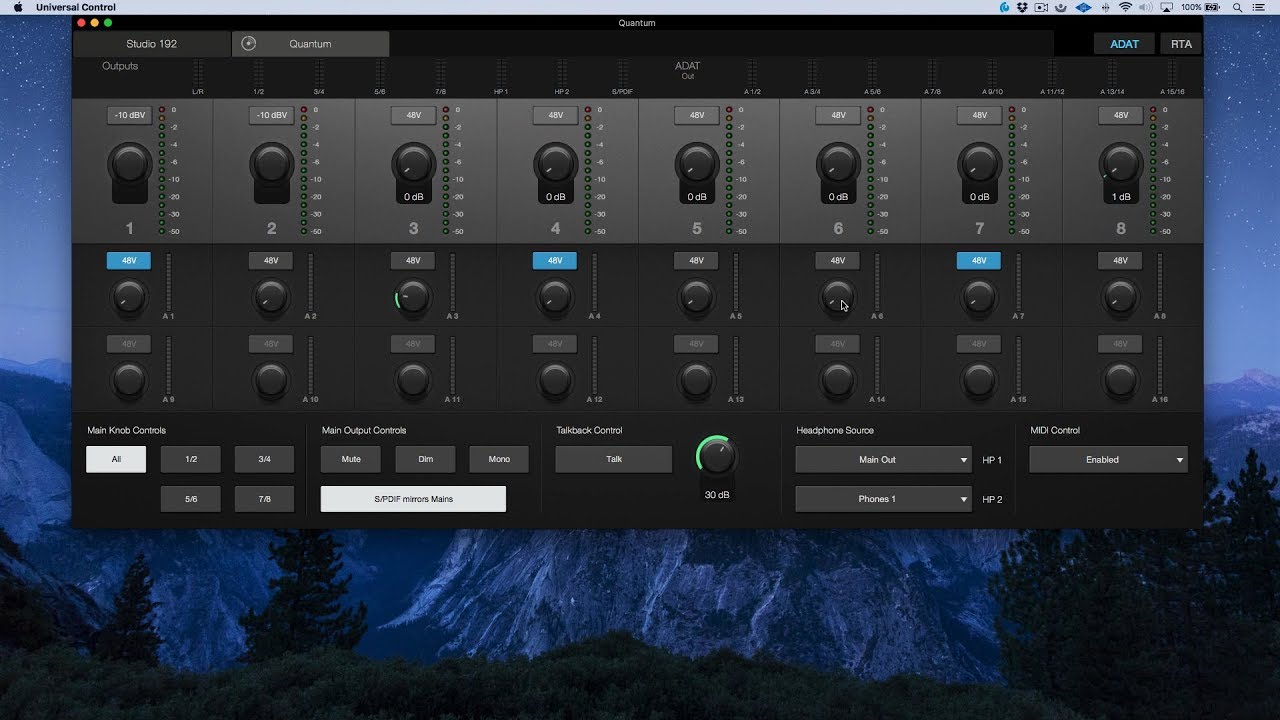The width and height of the screenshot is (1280, 720).
Task: Click the A 3 preamp gain knob
Action: pos(413,297)
